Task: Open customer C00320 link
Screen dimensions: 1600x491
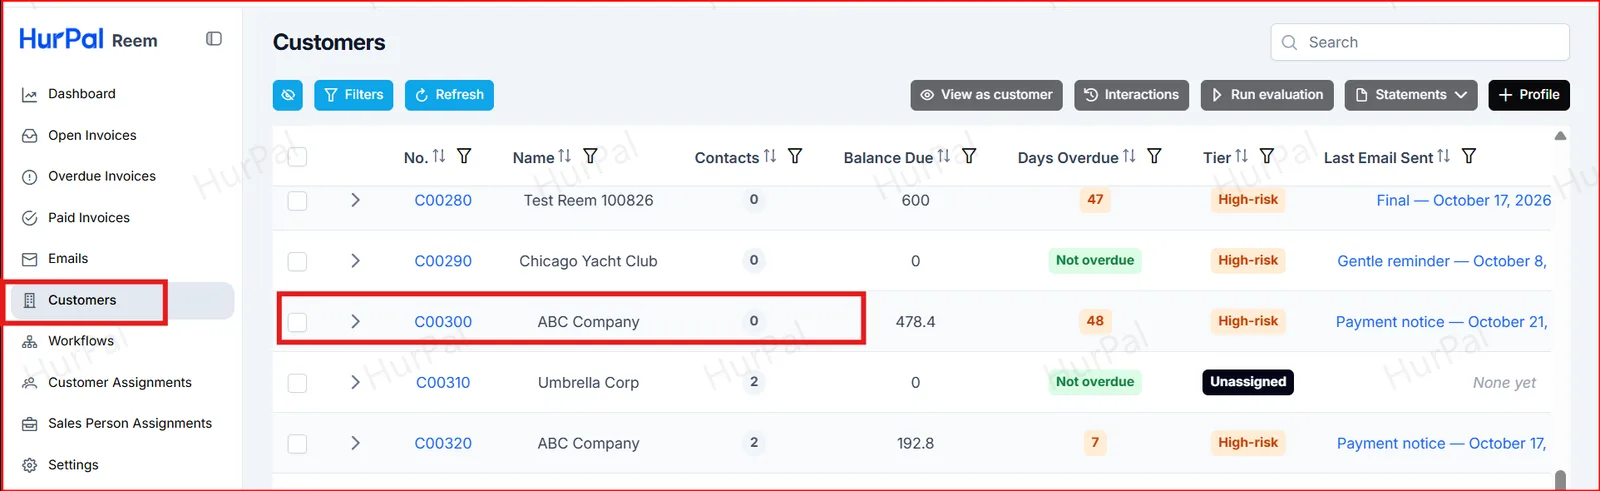Action: point(443,443)
